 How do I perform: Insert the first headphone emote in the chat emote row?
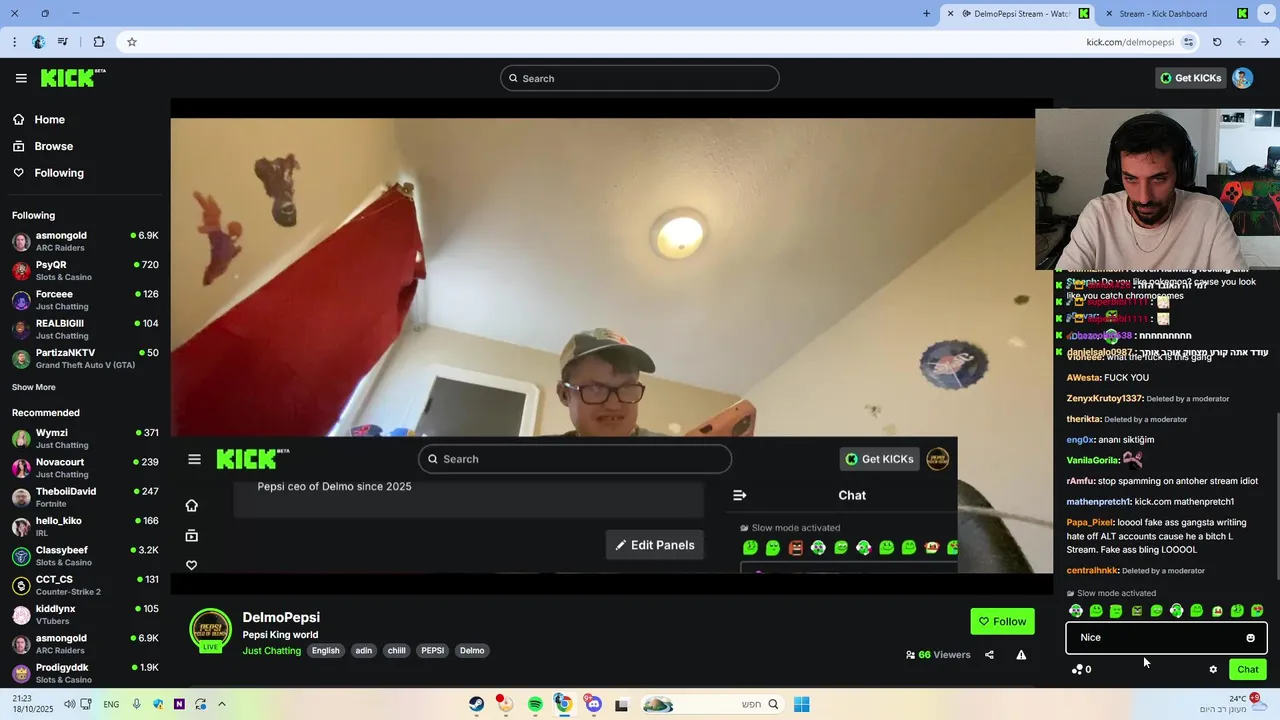click(x=1076, y=611)
